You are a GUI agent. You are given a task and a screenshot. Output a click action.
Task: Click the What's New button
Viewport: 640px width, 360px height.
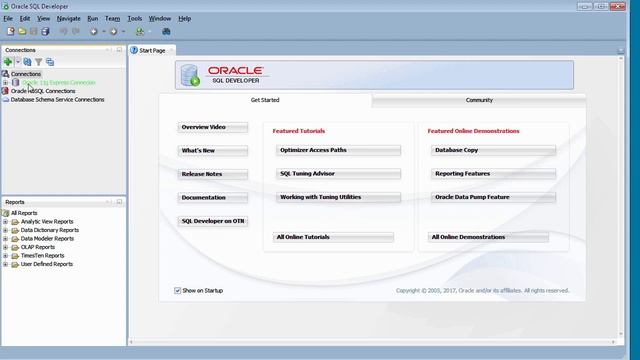click(213, 151)
